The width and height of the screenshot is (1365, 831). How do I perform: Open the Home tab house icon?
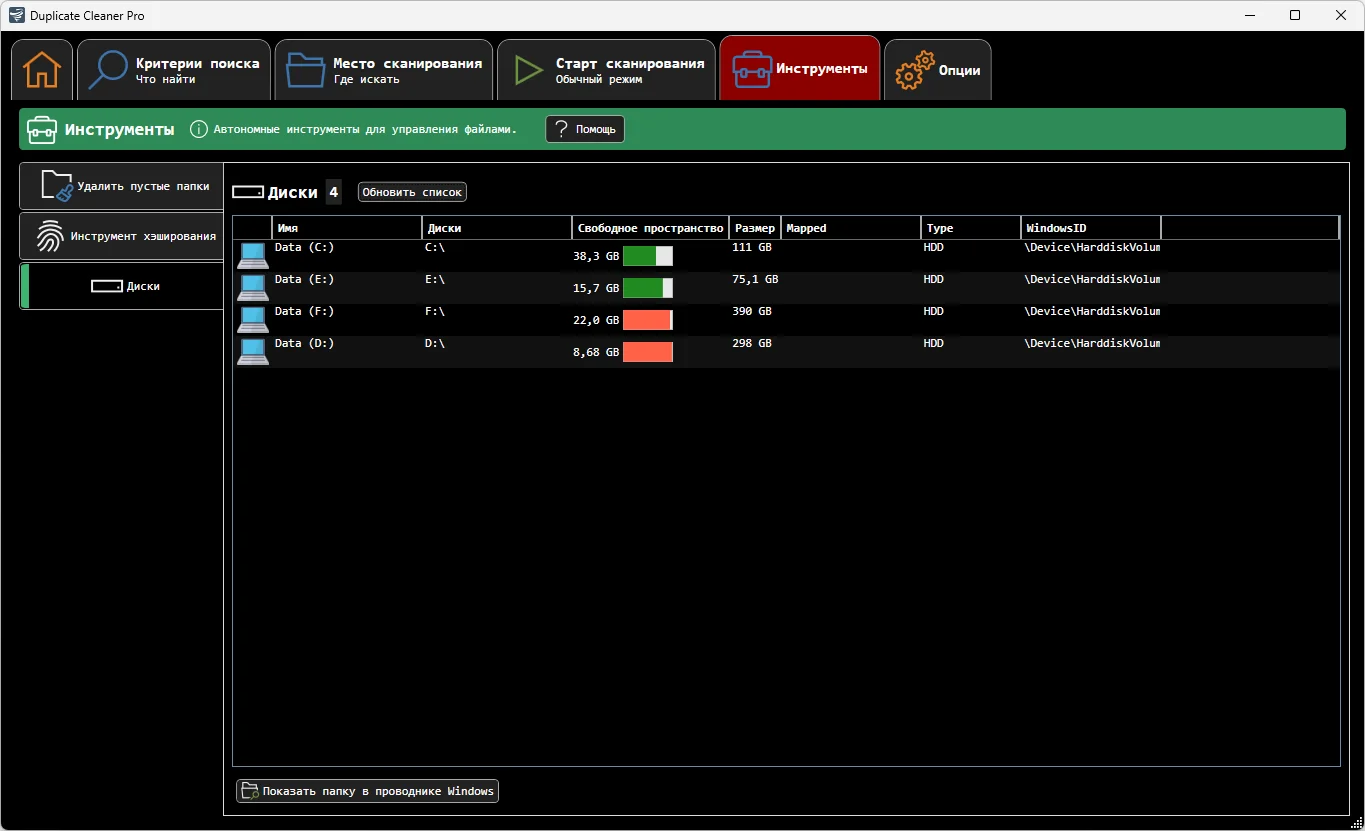tap(42, 70)
